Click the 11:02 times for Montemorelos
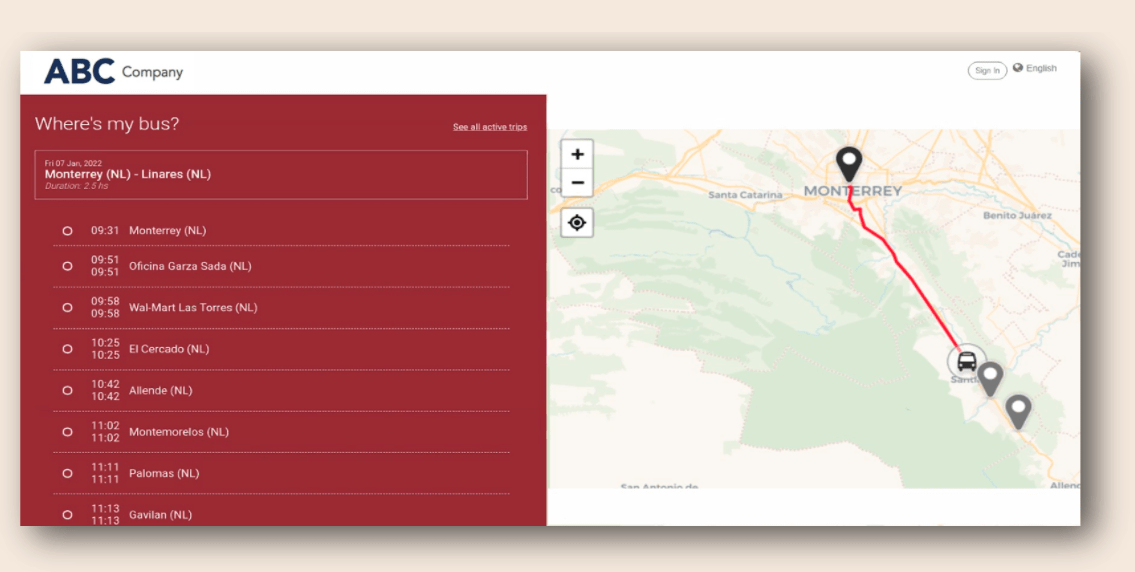The height and width of the screenshot is (572, 1135). (x=105, y=432)
